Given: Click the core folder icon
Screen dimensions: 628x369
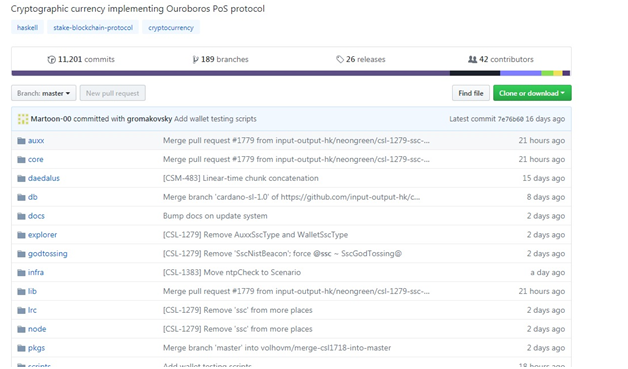Looking at the screenshot, I should 21,159.
